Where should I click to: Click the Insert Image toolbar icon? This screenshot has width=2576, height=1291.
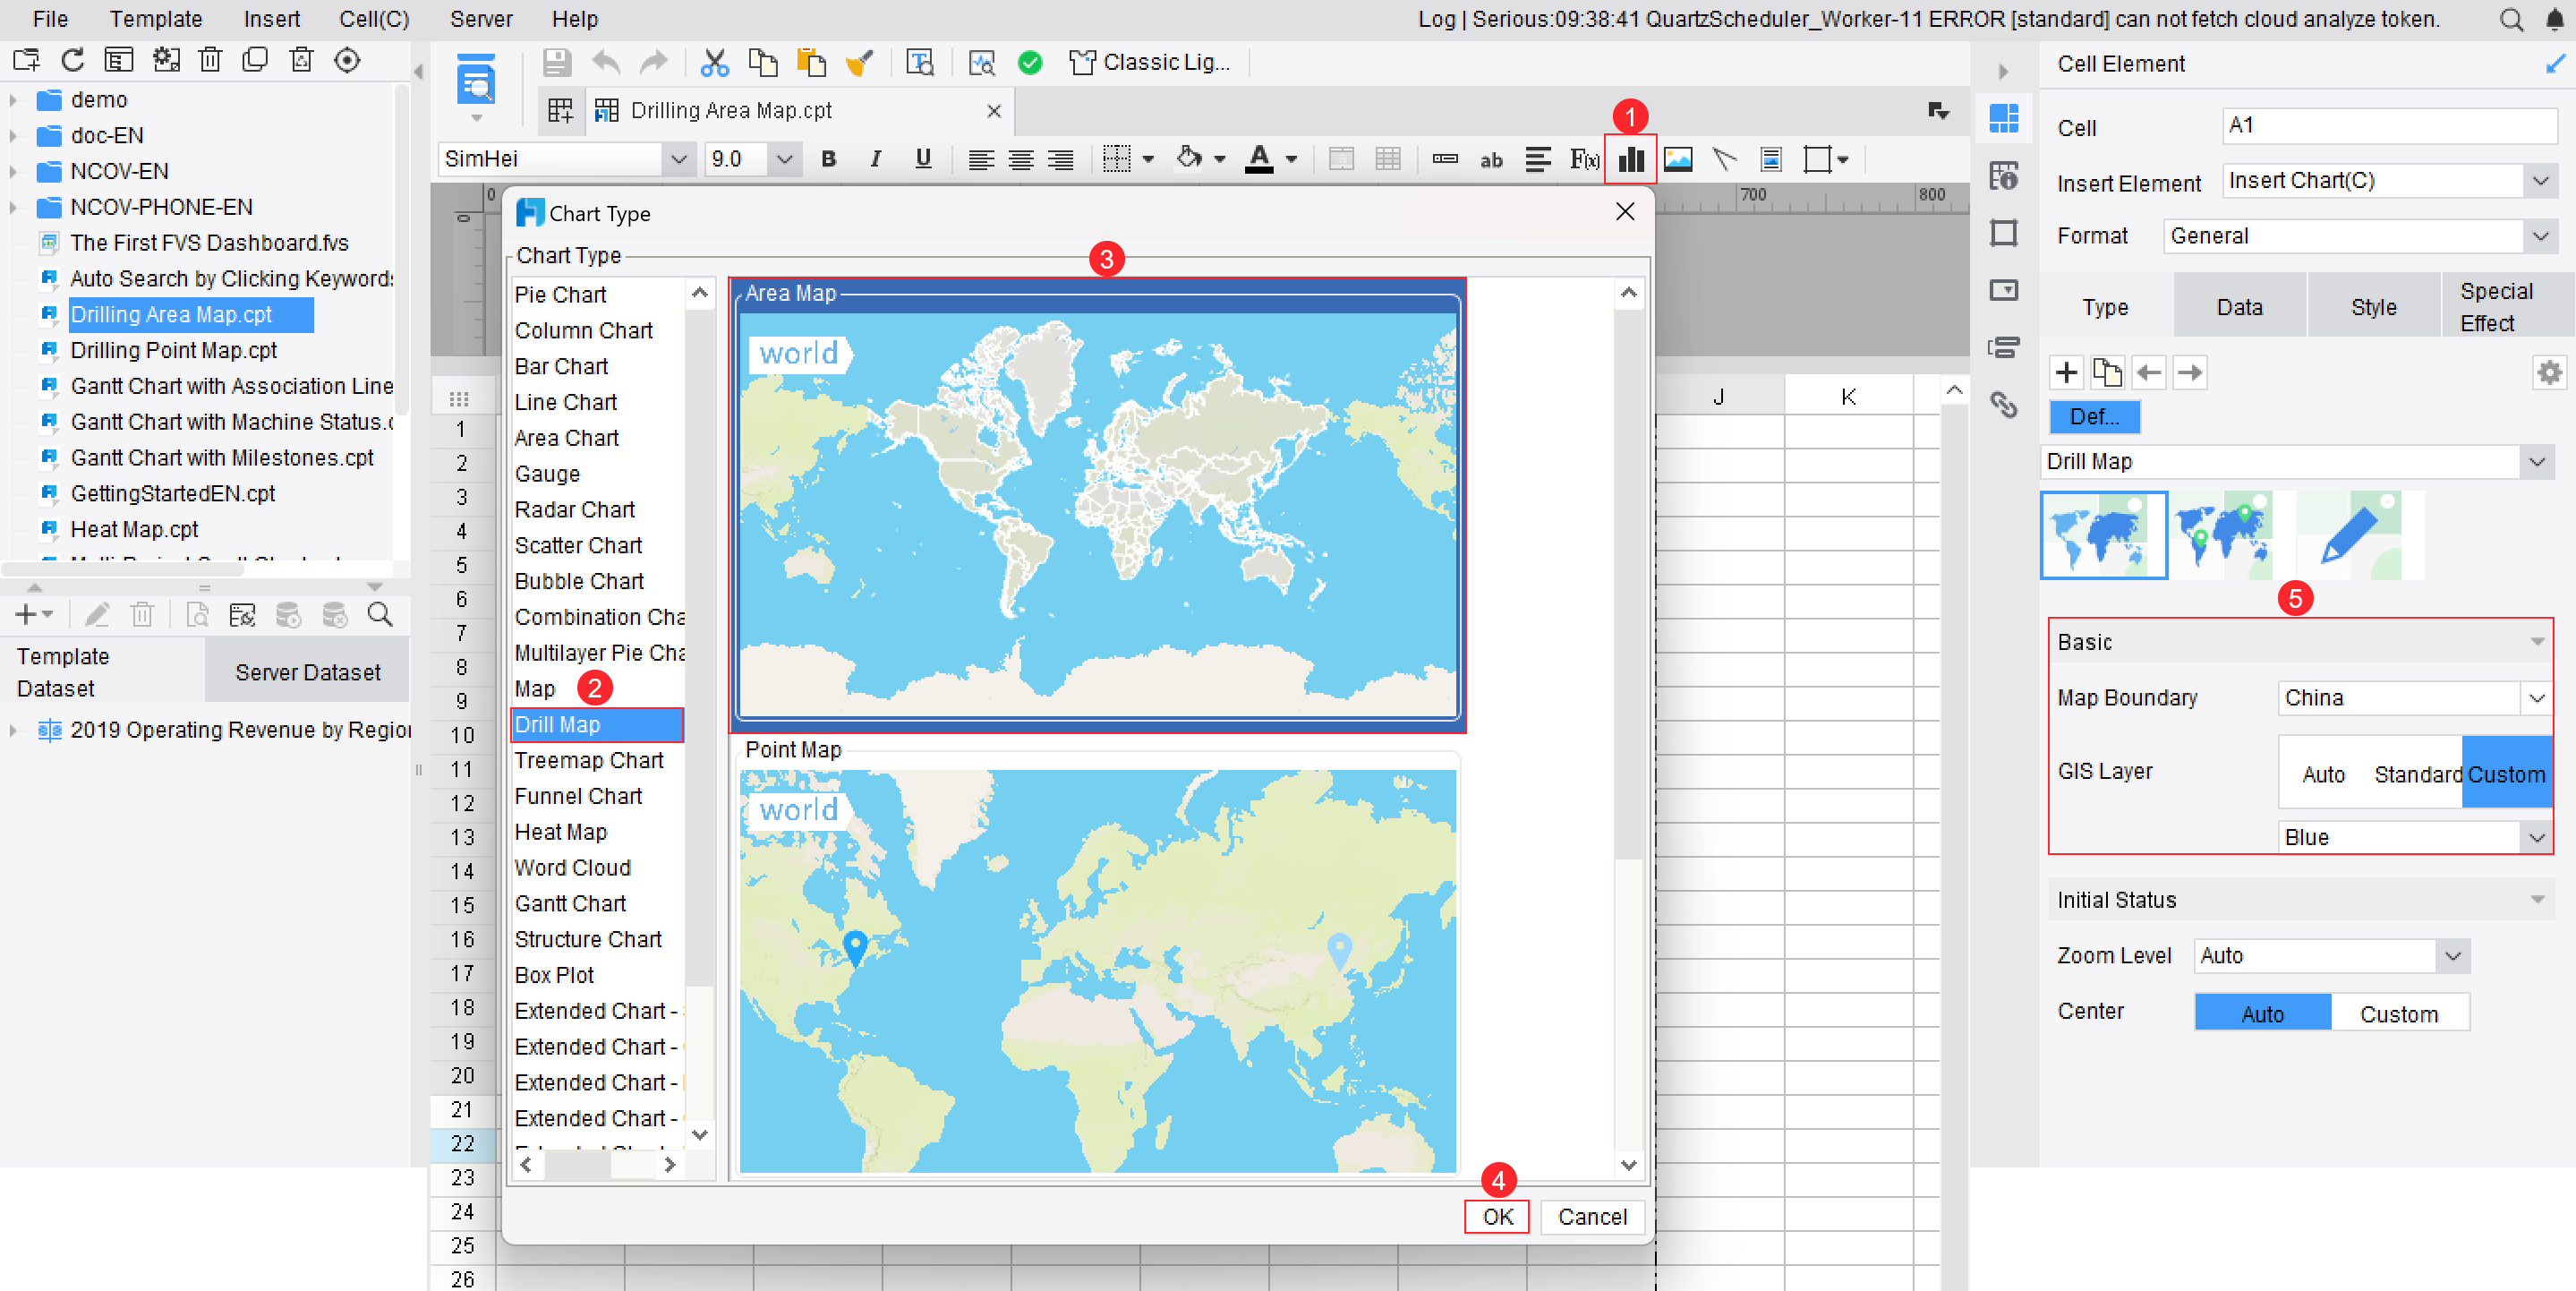pos(1677,159)
